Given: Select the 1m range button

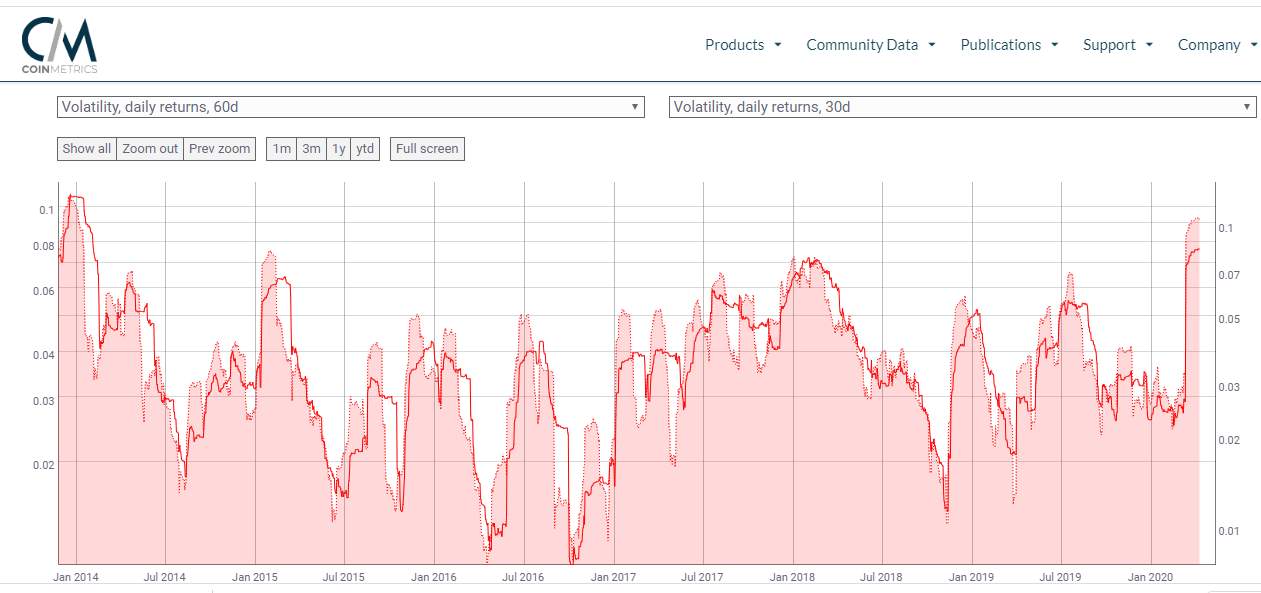Looking at the screenshot, I should click(x=281, y=148).
